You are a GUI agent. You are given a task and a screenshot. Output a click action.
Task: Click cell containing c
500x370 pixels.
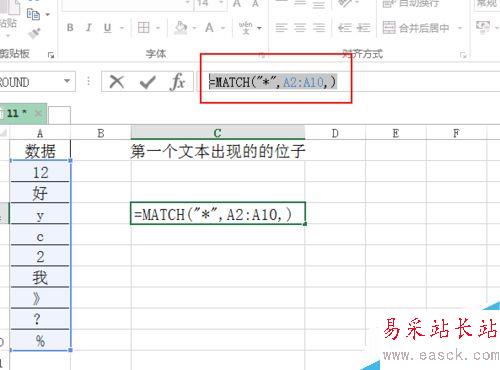pyautogui.click(x=40, y=235)
